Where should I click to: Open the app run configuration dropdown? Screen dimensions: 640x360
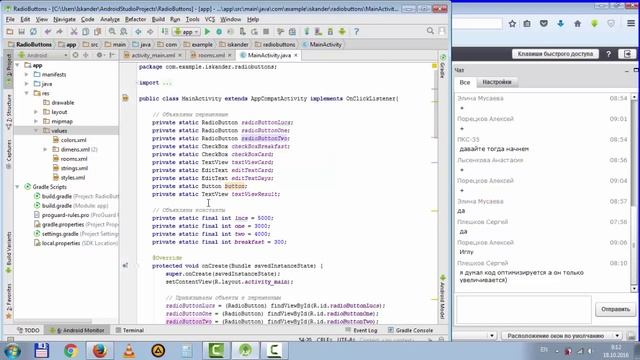coord(186,31)
